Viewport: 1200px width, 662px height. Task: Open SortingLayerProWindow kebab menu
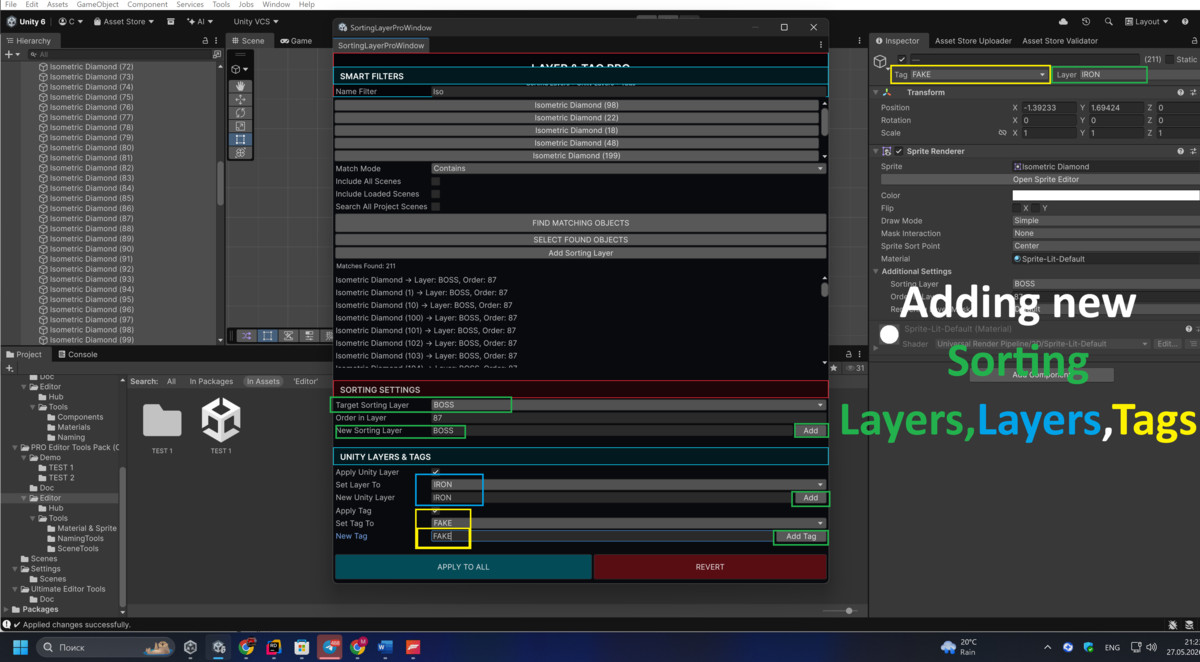(821, 45)
